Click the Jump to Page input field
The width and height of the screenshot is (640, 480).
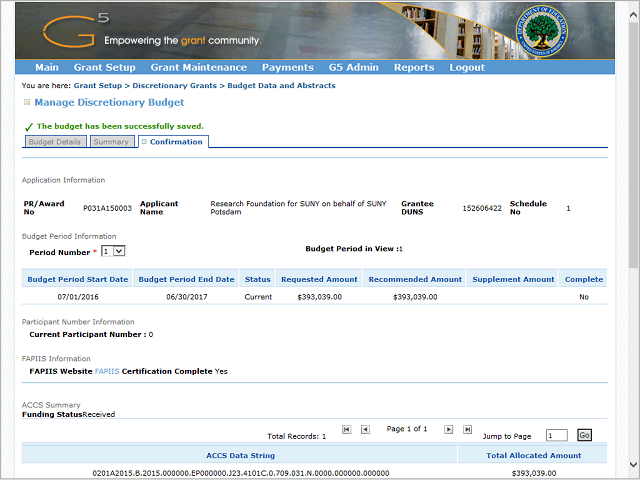coord(557,435)
